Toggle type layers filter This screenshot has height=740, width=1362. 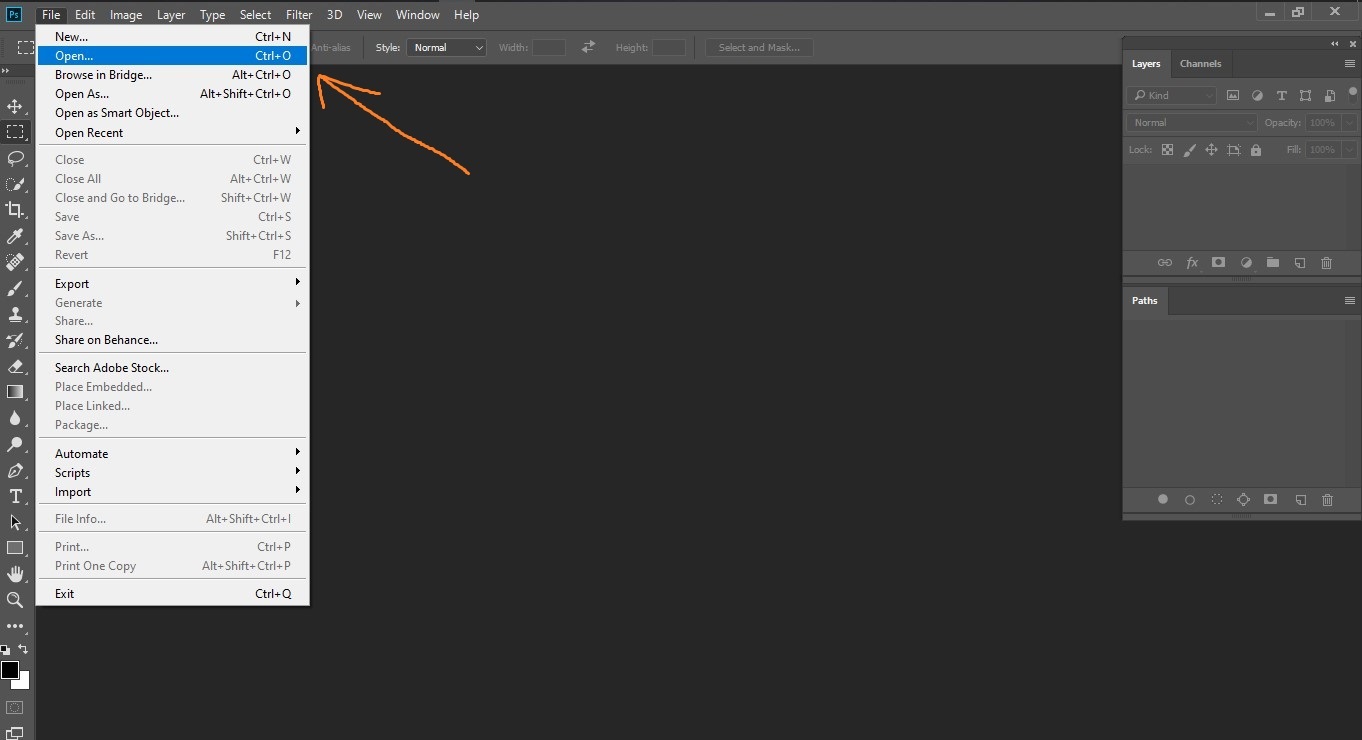pos(1281,95)
